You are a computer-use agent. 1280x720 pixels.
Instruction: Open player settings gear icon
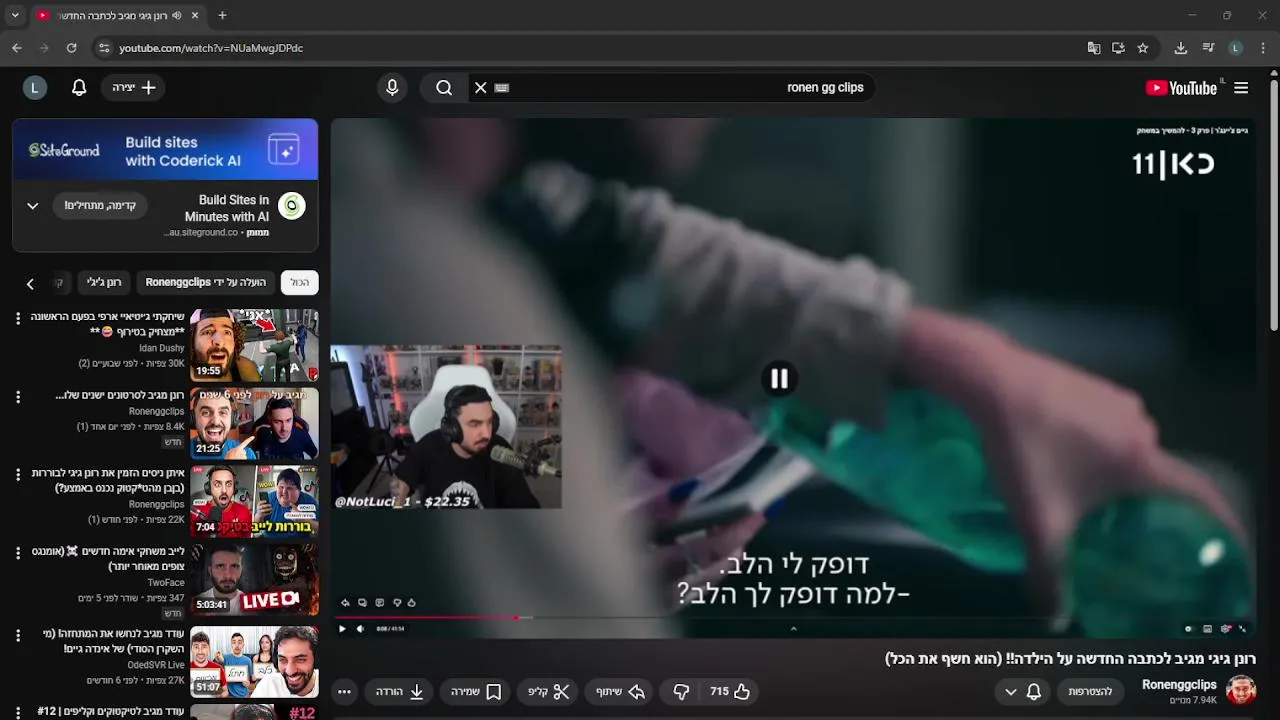point(1225,629)
